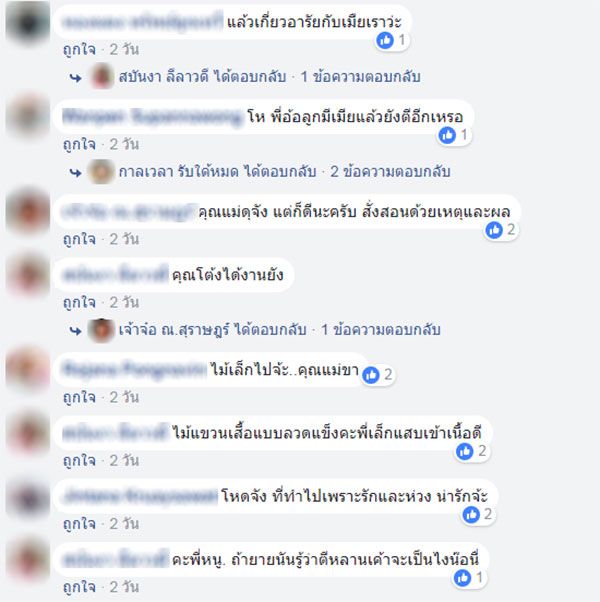Like the "คุณแม่ดุจัง" comment via ถูกใจ

point(79,239)
